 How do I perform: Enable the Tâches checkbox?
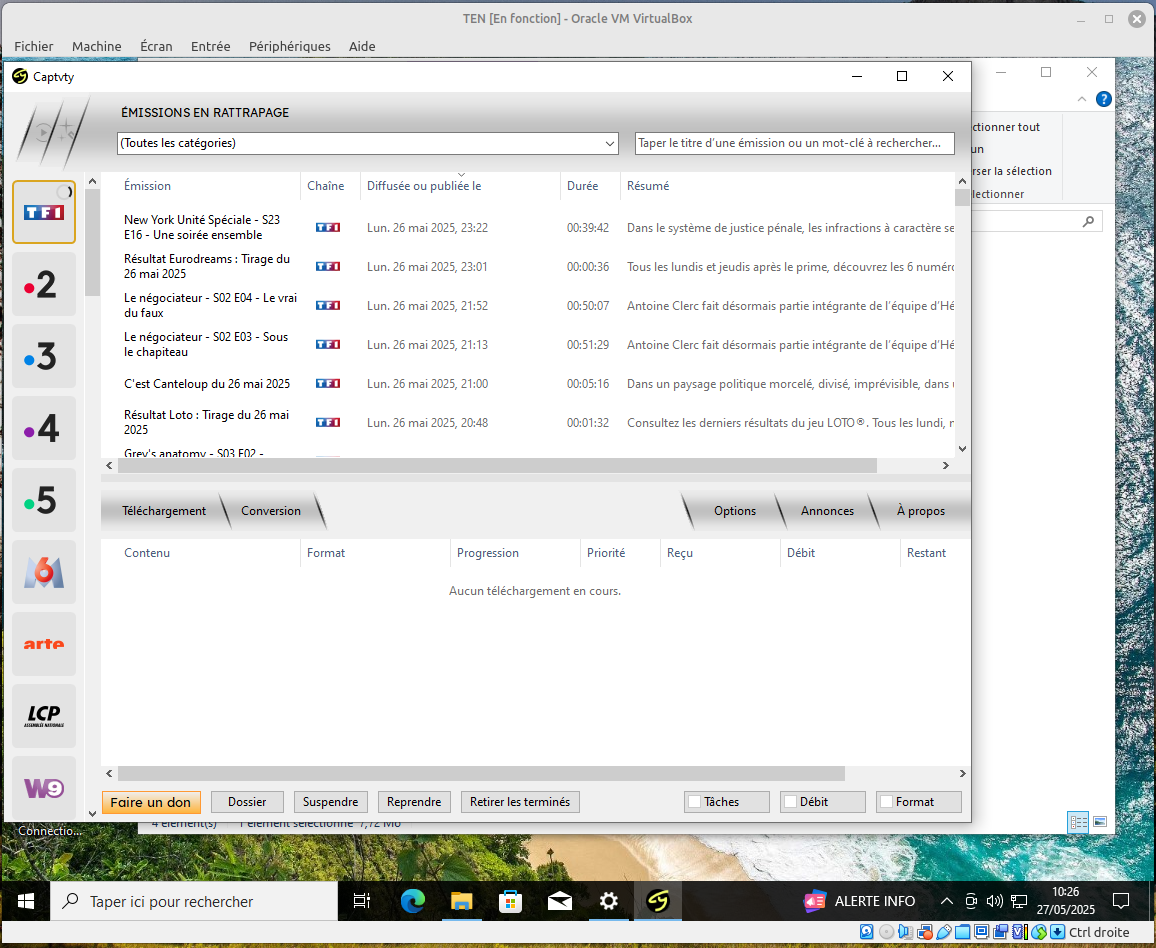pyautogui.click(x=694, y=802)
